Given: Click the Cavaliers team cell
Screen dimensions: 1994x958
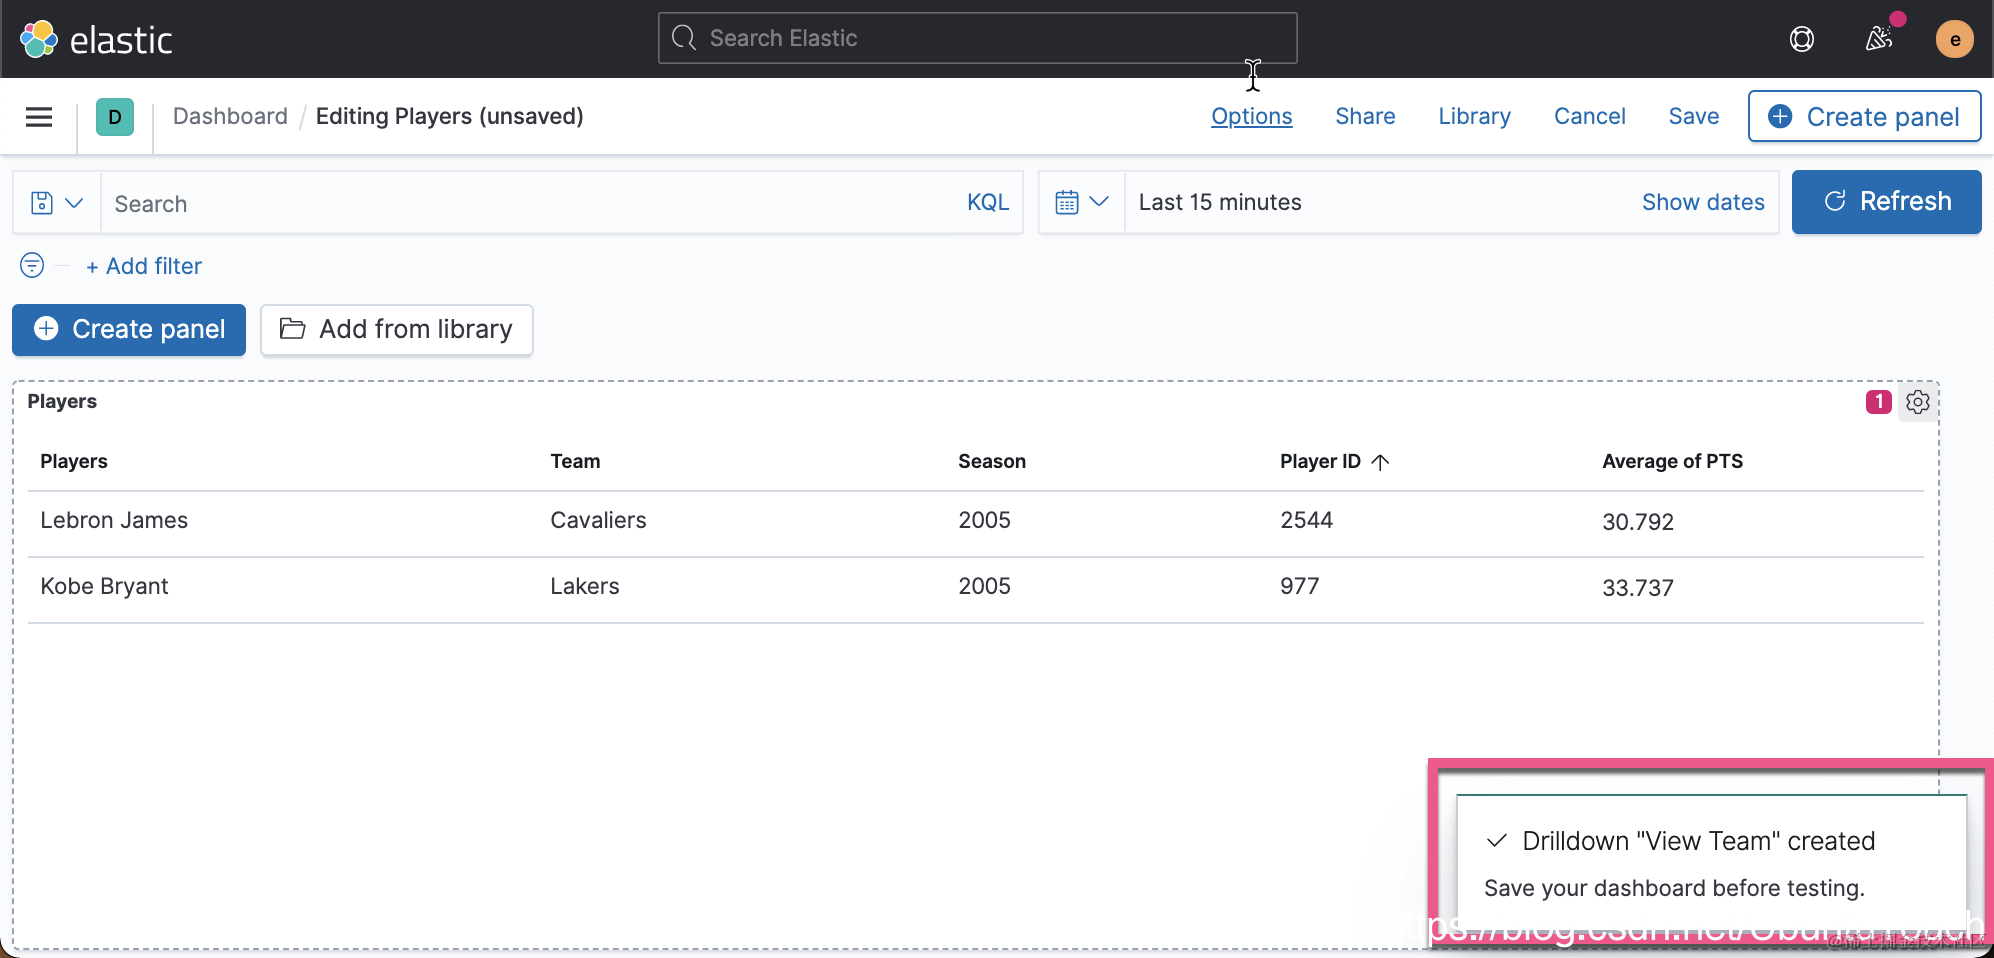Looking at the screenshot, I should click(x=598, y=520).
